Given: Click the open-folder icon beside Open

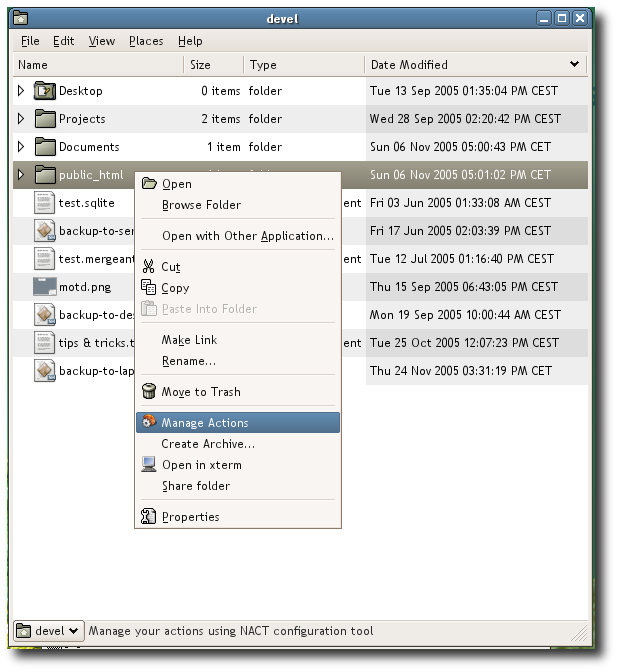Looking at the screenshot, I should [x=149, y=183].
